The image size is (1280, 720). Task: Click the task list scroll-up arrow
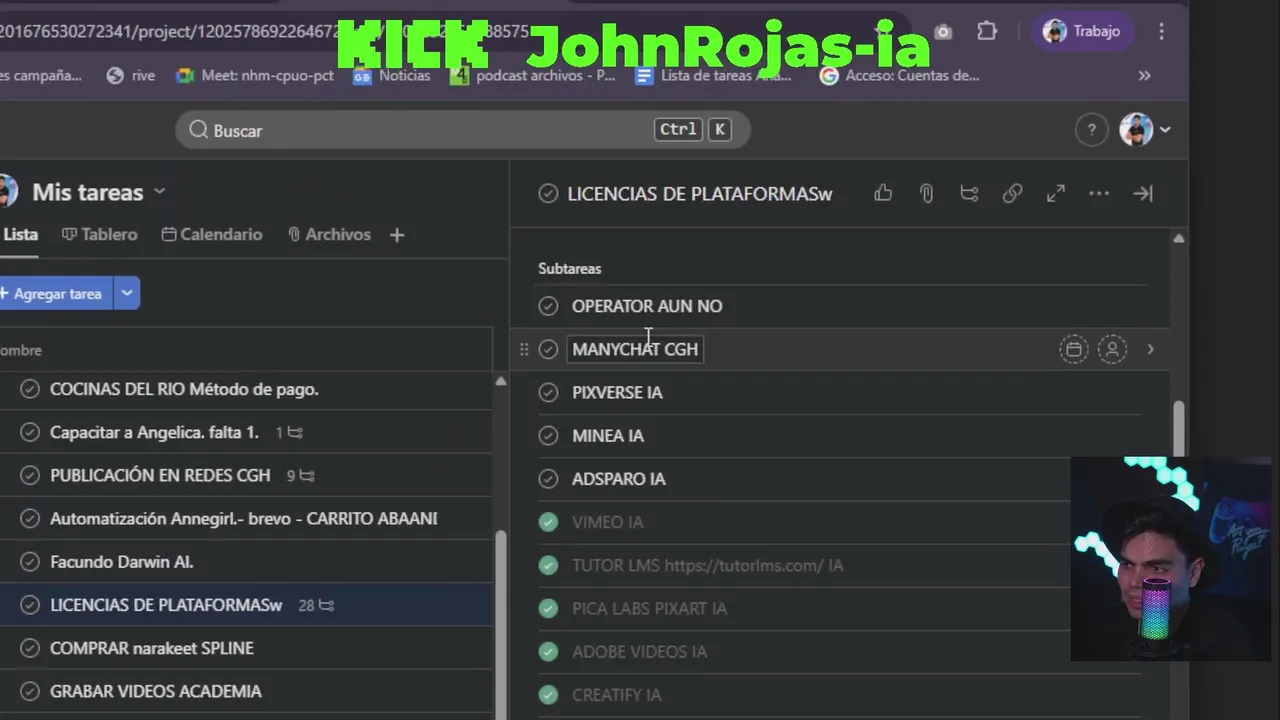[x=500, y=382]
